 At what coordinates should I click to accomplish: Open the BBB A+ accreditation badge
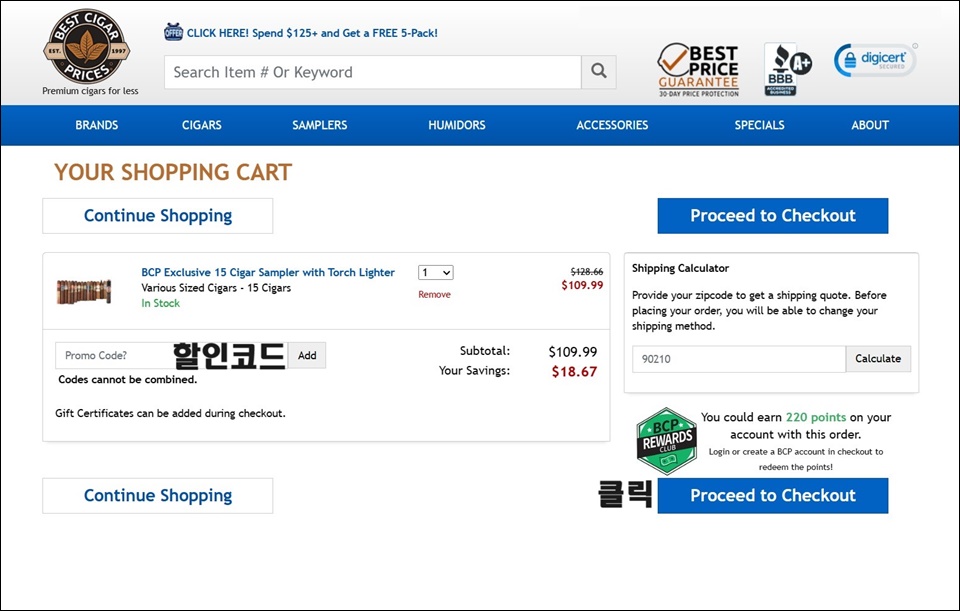(x=787, y=69)
